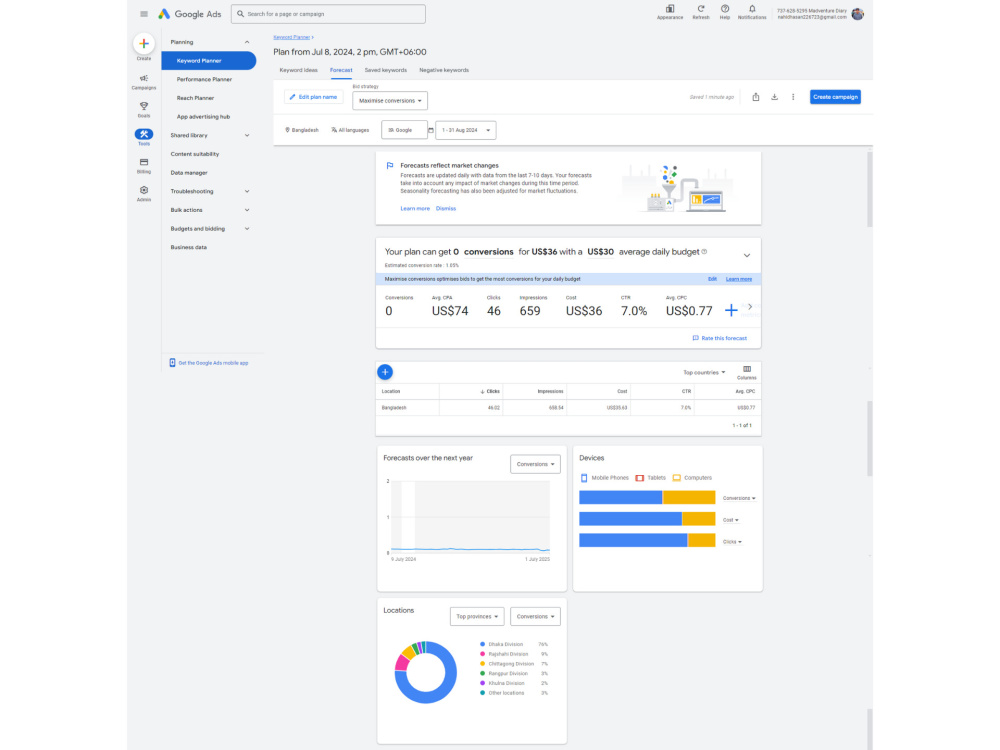
Task: Click the Google Ads logo
Action: coord(190,14)
